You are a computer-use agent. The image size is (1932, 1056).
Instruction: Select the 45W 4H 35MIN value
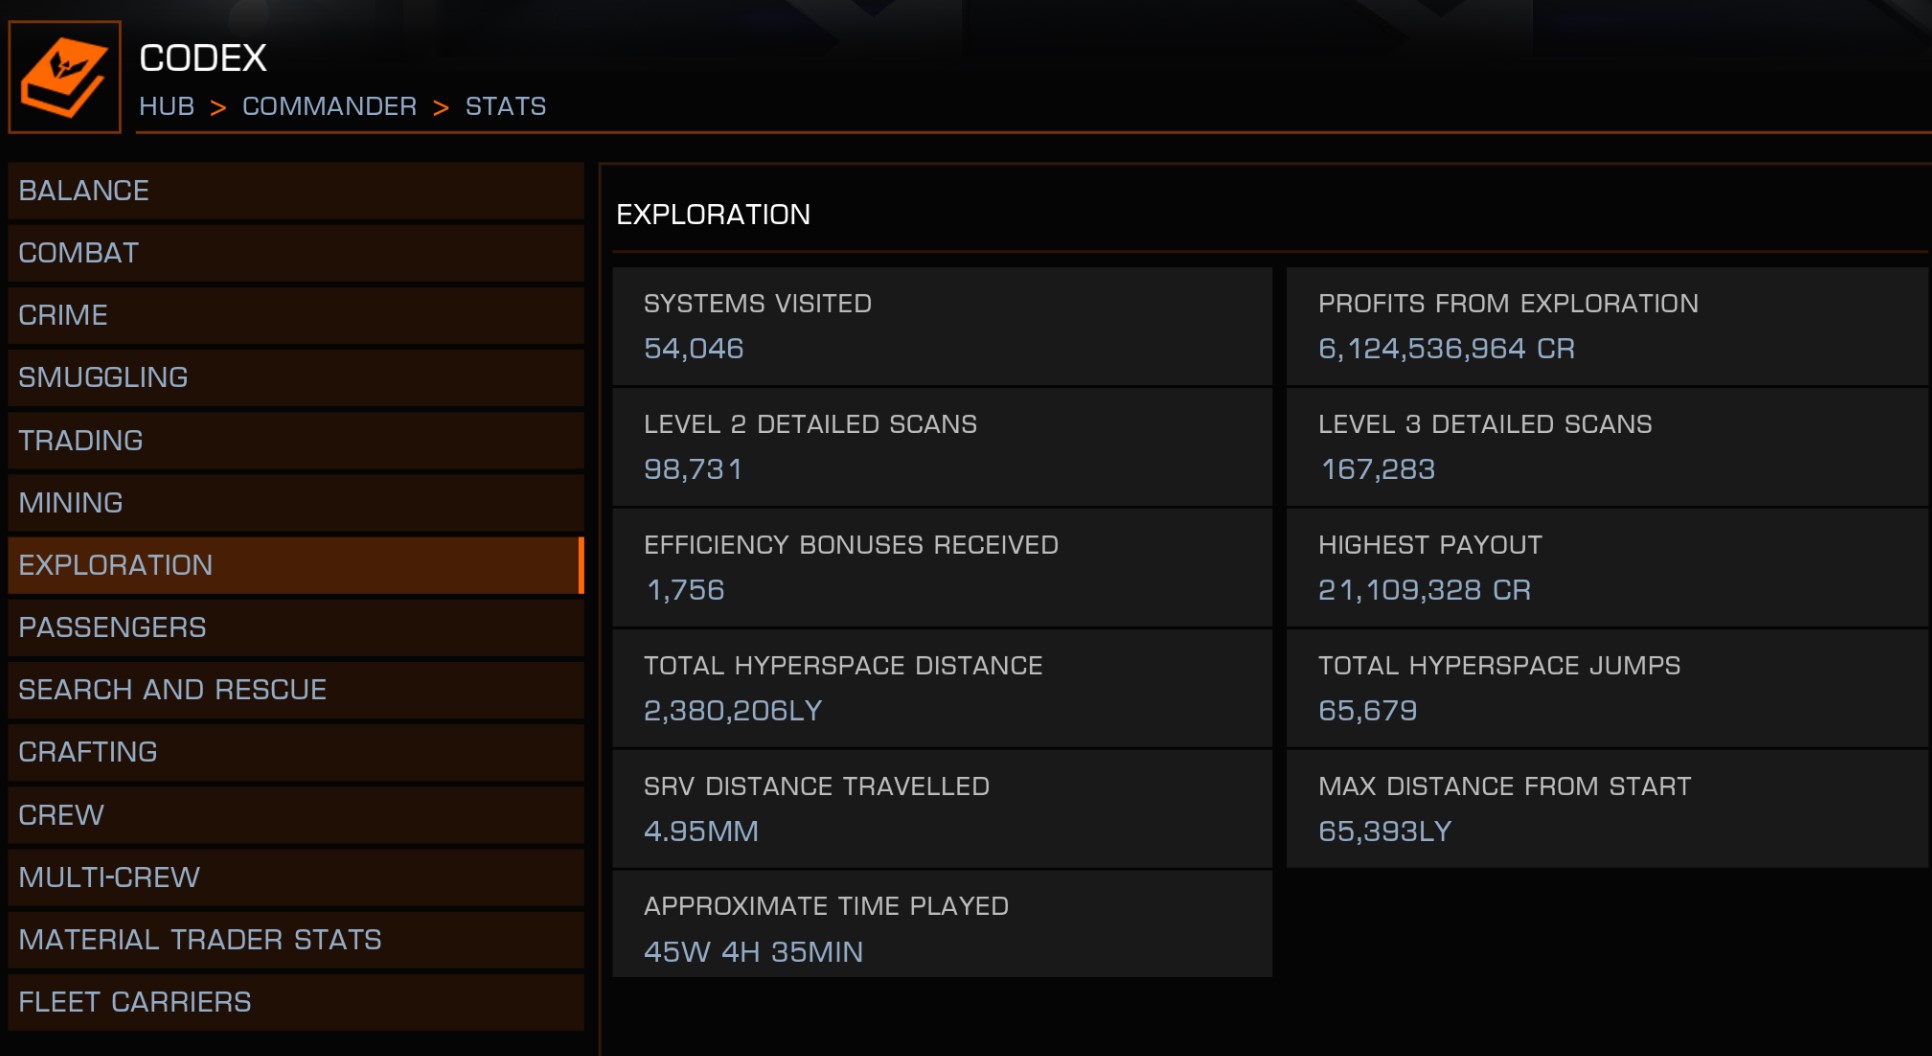[x=753, y=952]
